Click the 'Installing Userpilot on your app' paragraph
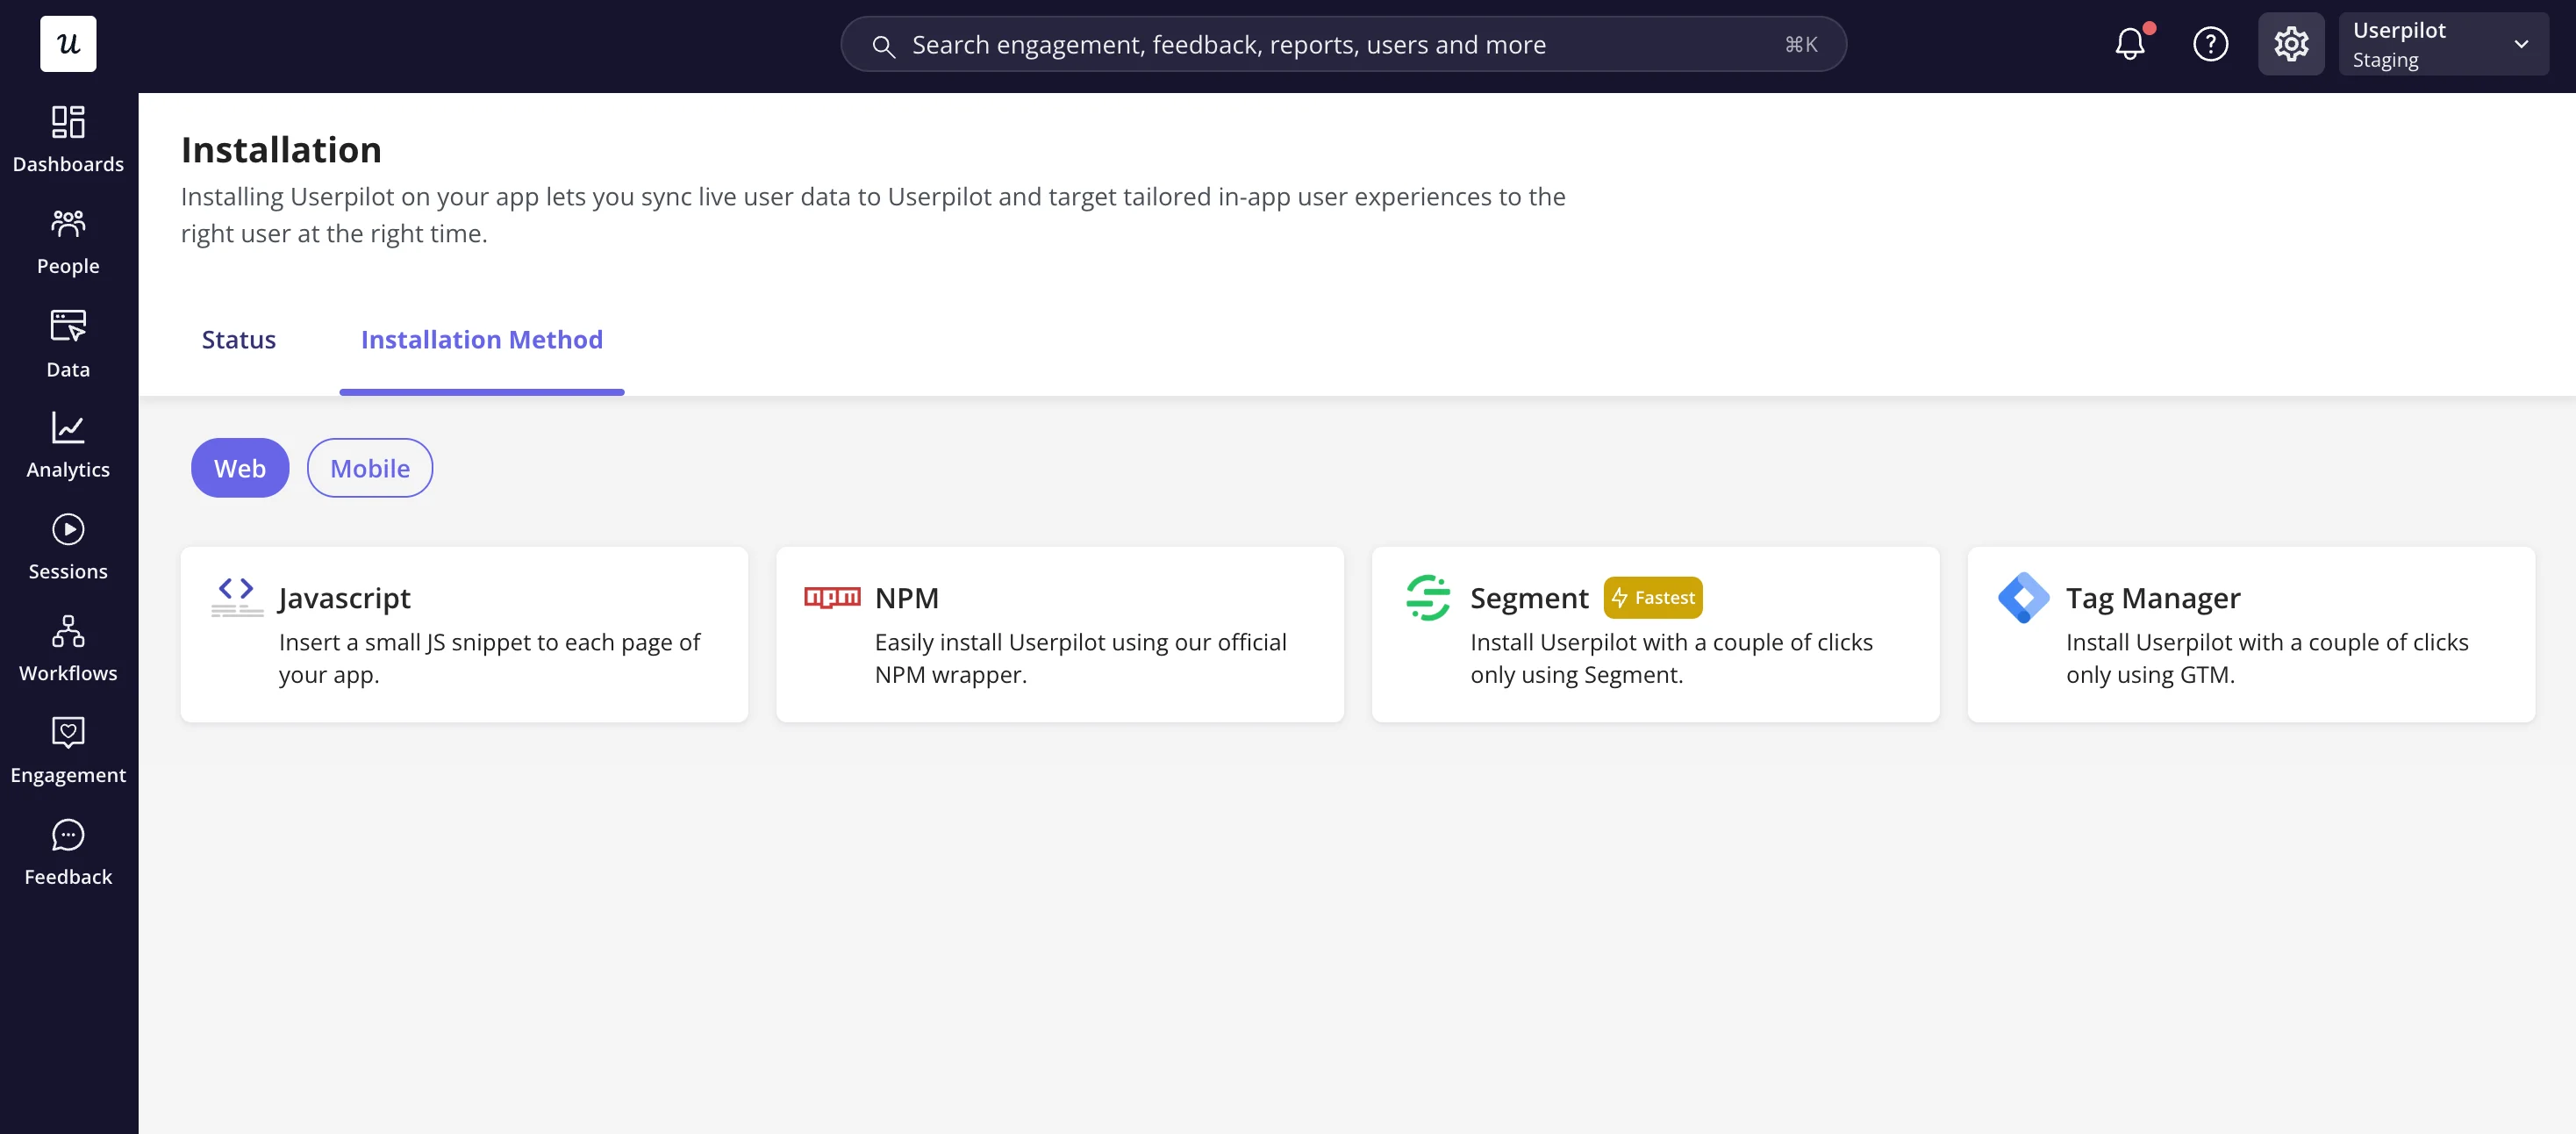This screenshot has height=1134, width=2576. point(873,215)
